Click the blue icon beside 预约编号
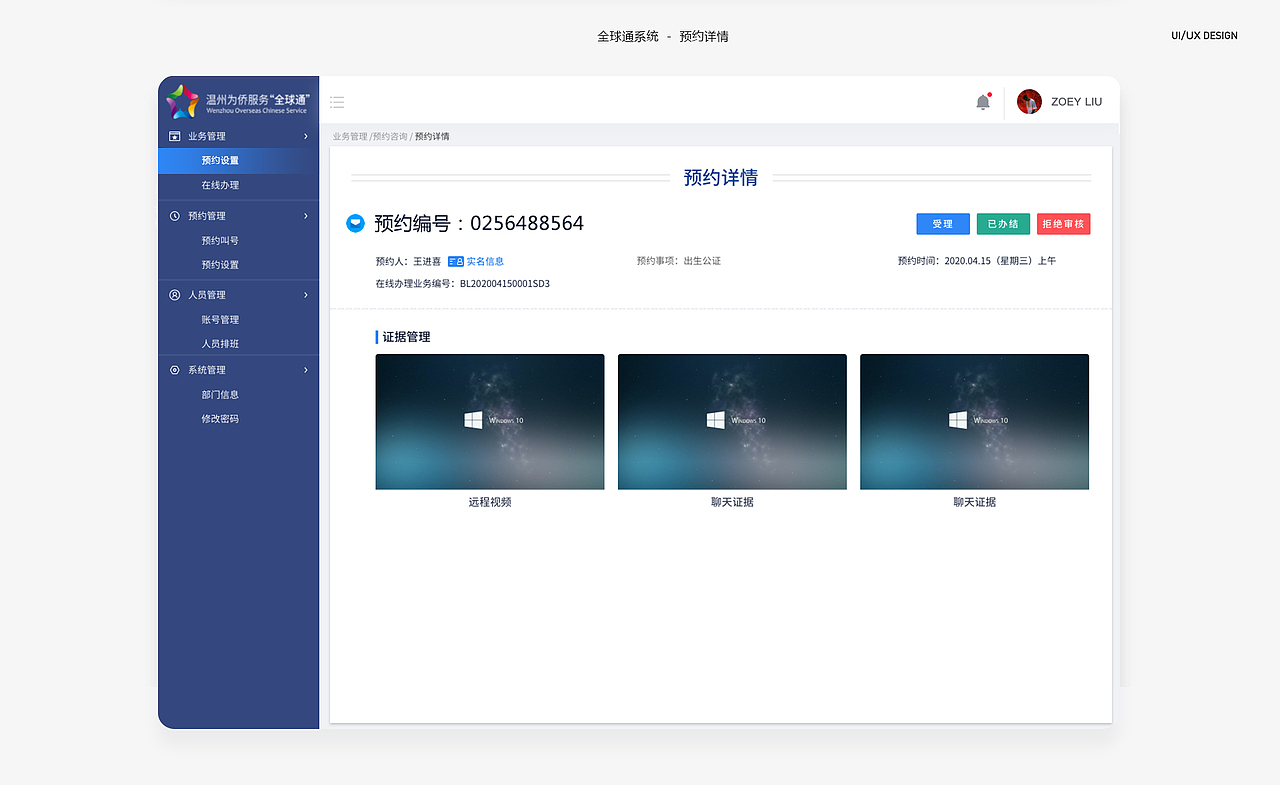The width and height of the screenshot is (1280, 785). coord(355,223)
